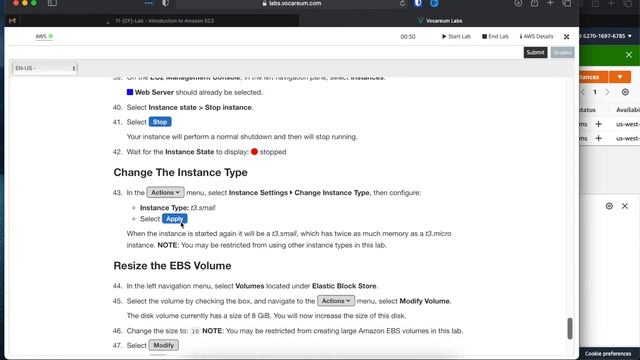Click the plus icon in first us-west row
This screenshot has height=360, width=640.
point(598,124)
